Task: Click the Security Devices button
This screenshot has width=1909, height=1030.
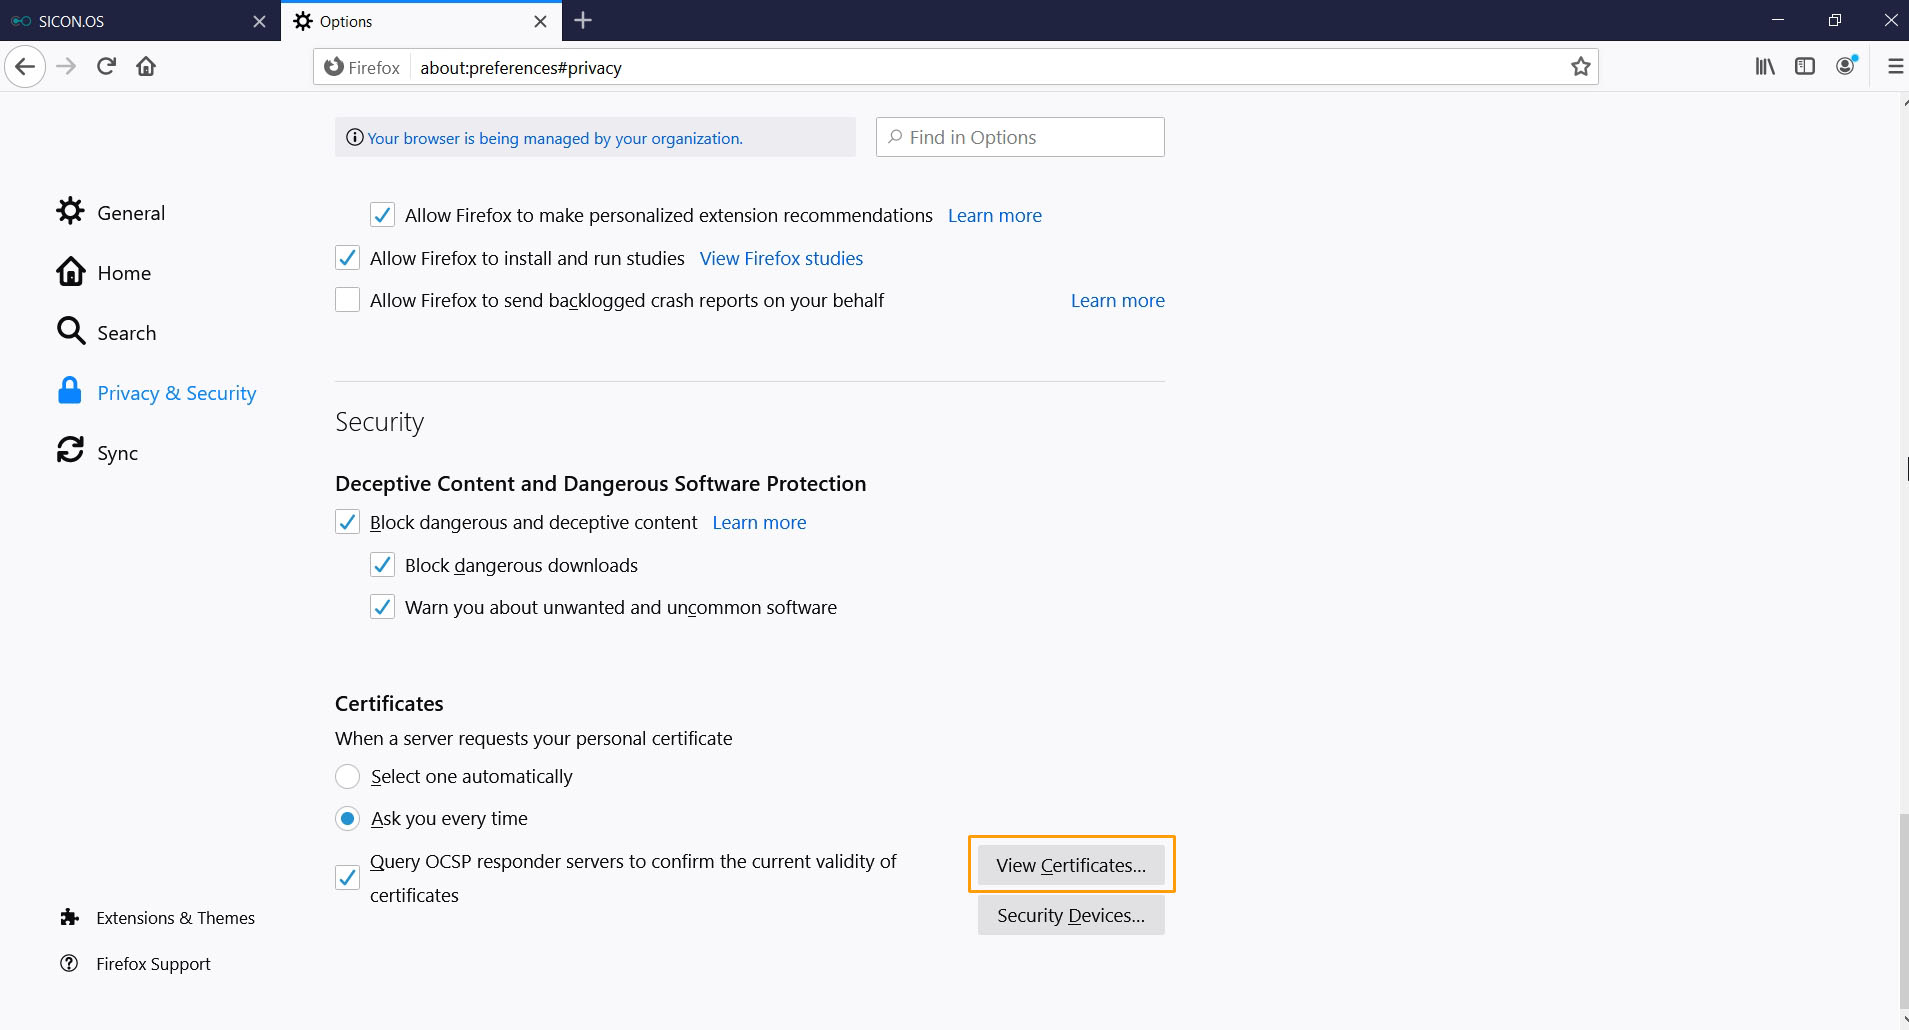Action: (x=1071, y=915)
